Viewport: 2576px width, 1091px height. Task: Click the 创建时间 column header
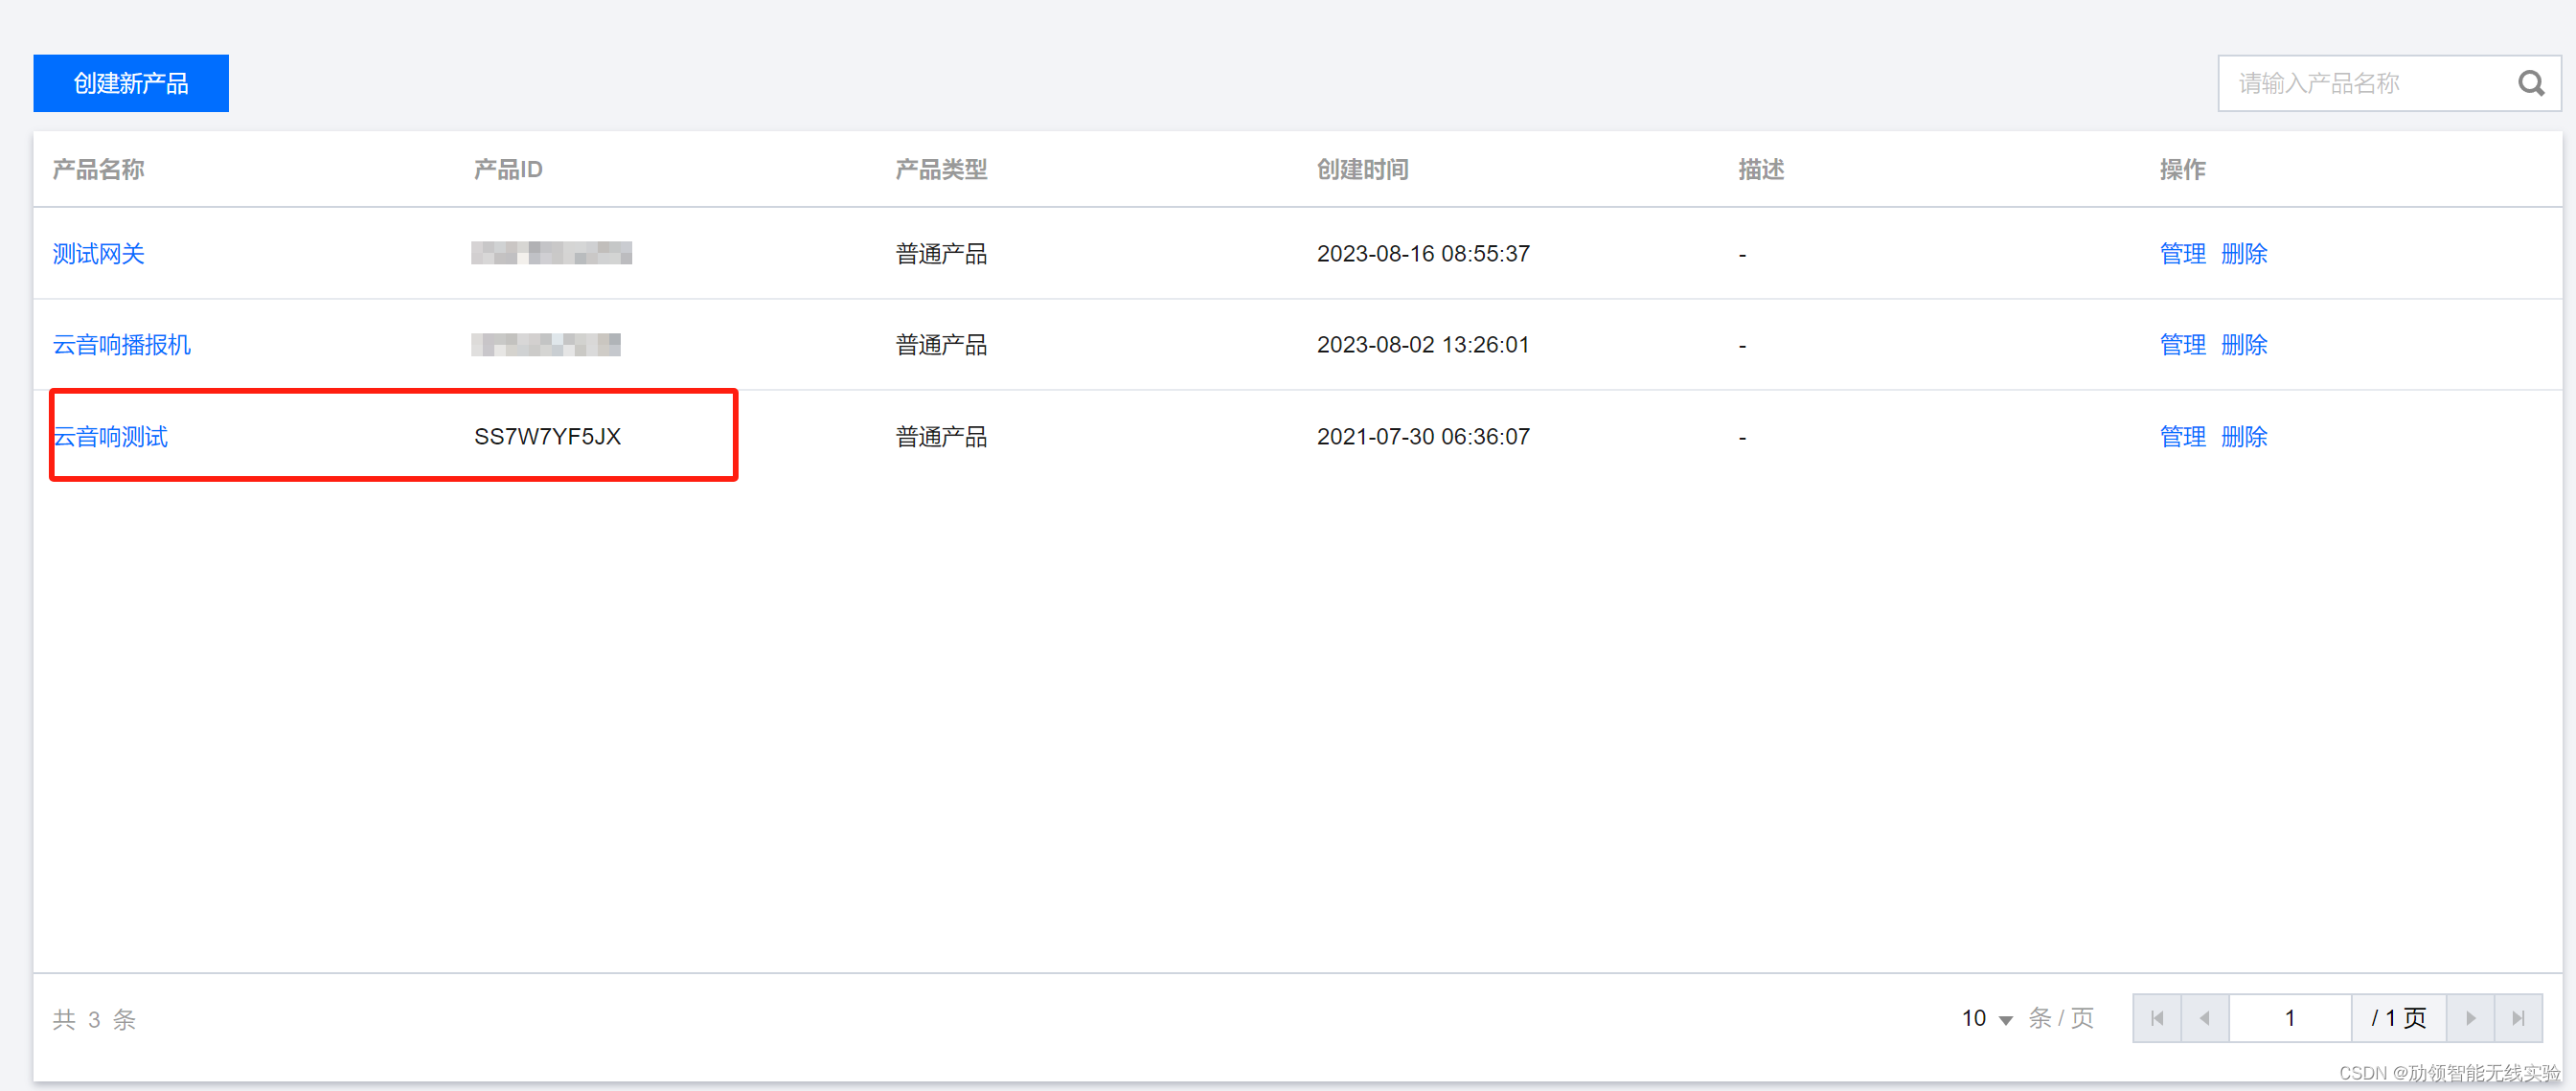point(1363,170)
